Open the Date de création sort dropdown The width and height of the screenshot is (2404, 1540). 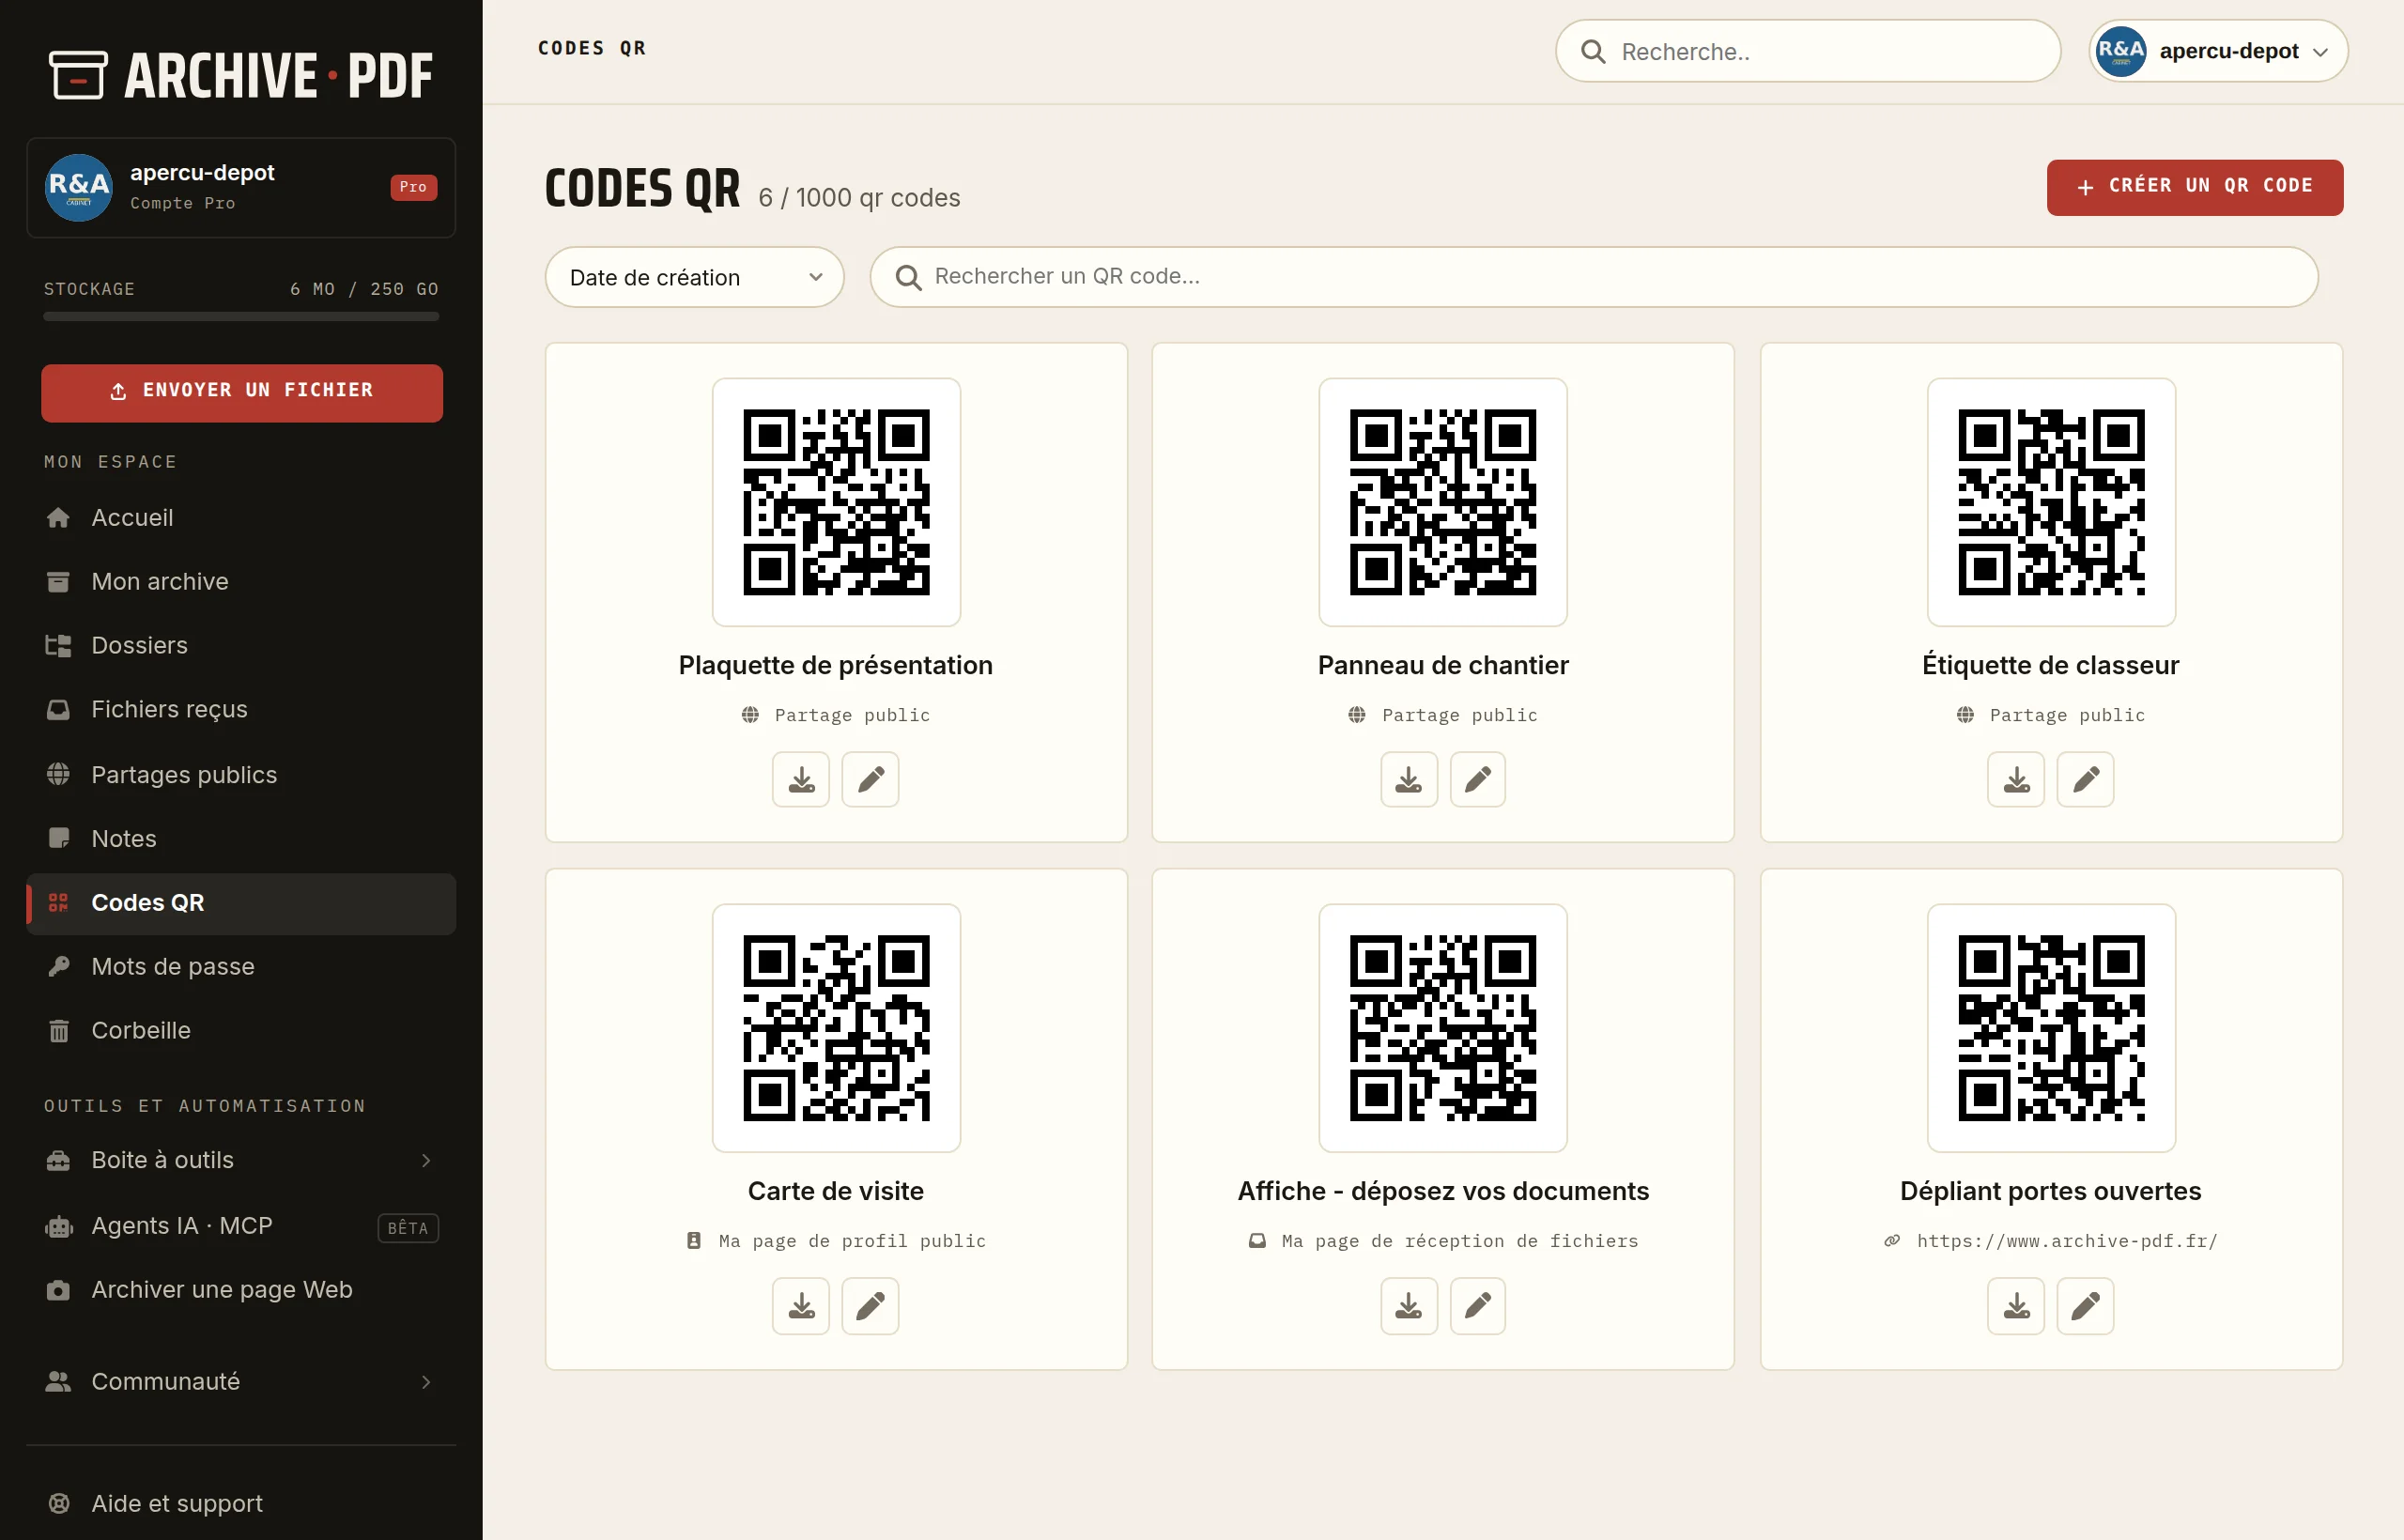pos(694,277)
